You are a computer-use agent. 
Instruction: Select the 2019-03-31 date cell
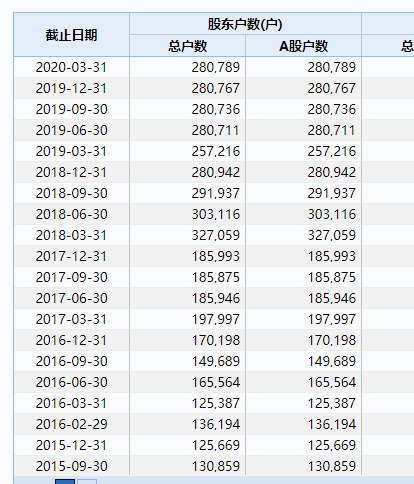click(x=71, y=151)
